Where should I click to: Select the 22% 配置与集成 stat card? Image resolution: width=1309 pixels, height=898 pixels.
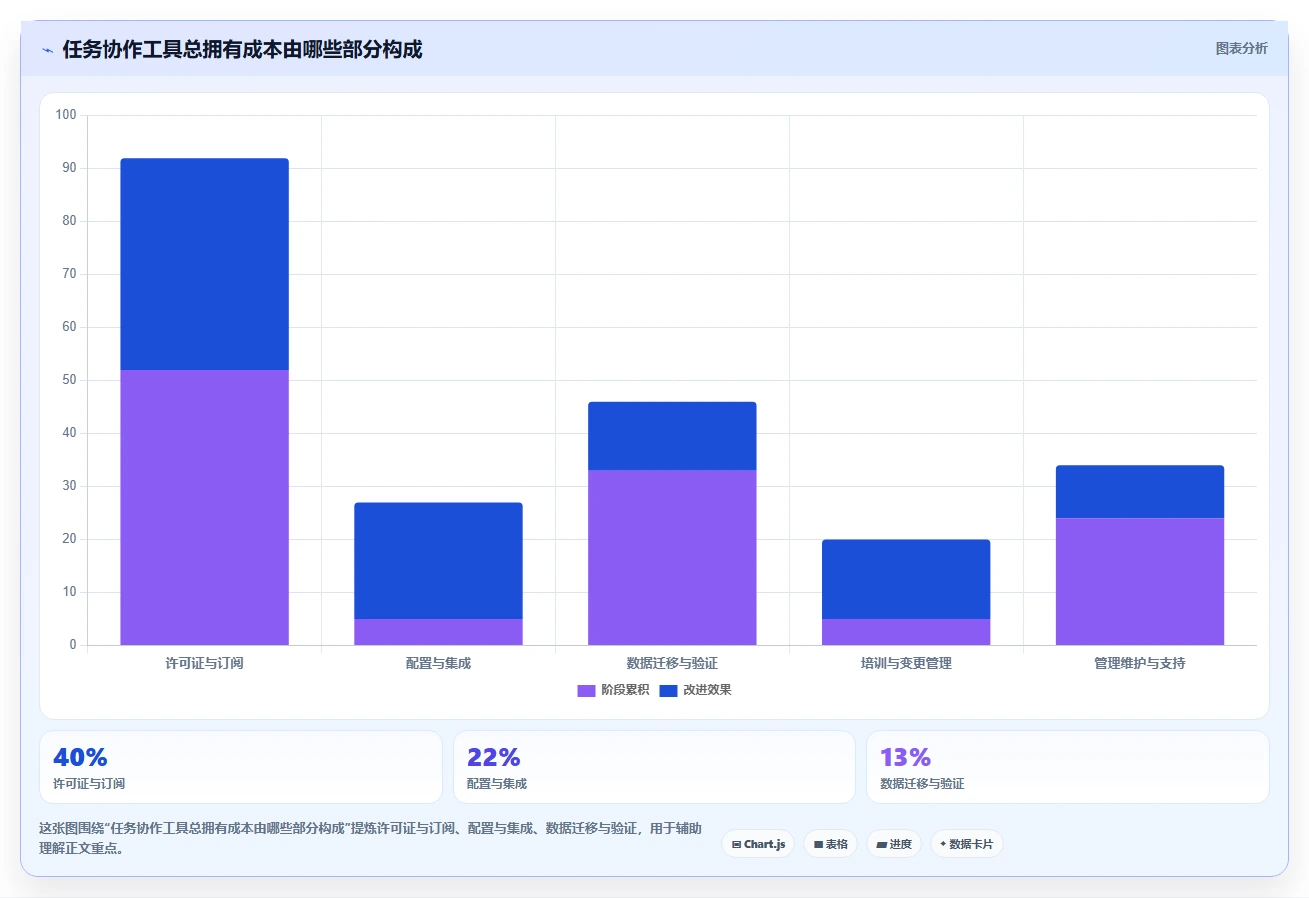[655, 767]
